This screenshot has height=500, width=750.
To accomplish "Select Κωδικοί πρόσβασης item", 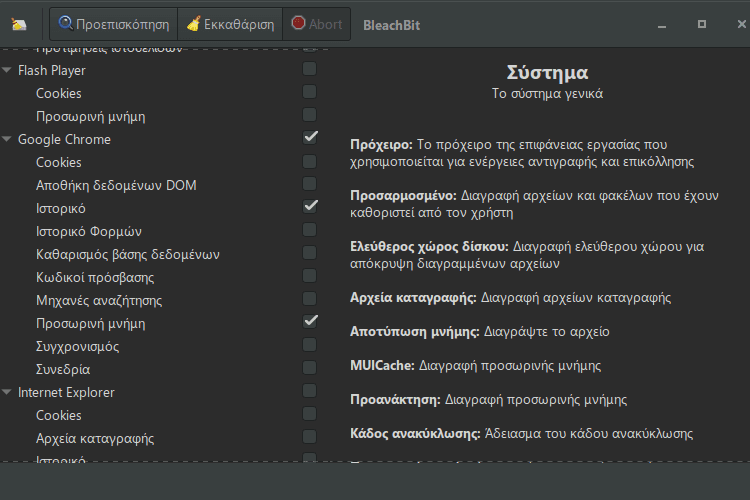I will pos(95,277).
